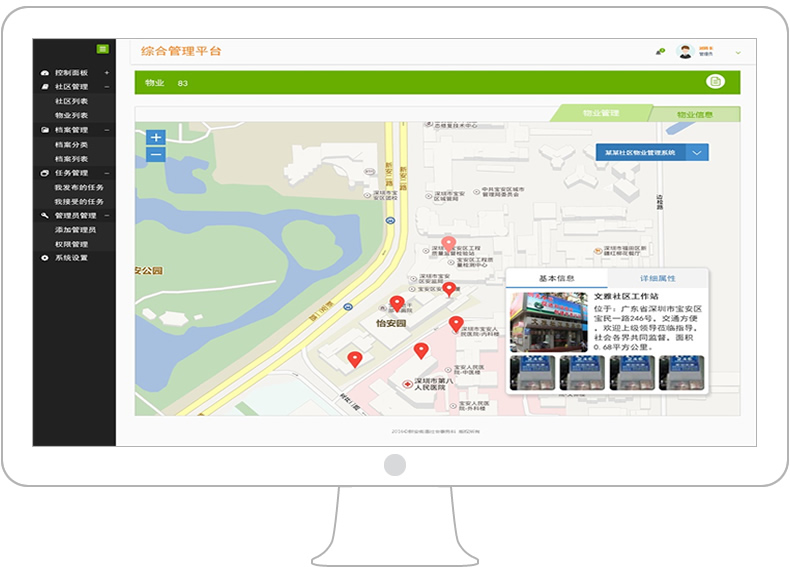Select the 某某社区物业管理系统 combo box
The height and width of the screenshot is (574, 790).
click(652, 153)
